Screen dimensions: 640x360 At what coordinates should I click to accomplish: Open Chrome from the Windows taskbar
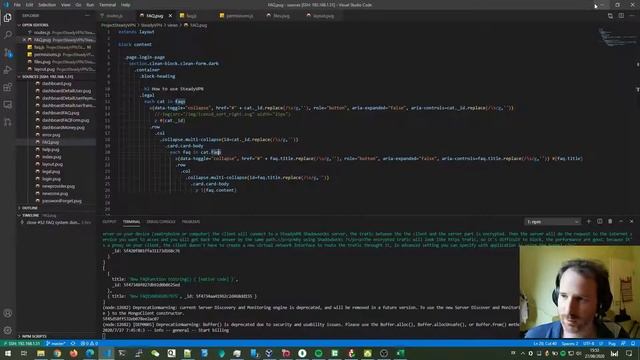point(57,353)
